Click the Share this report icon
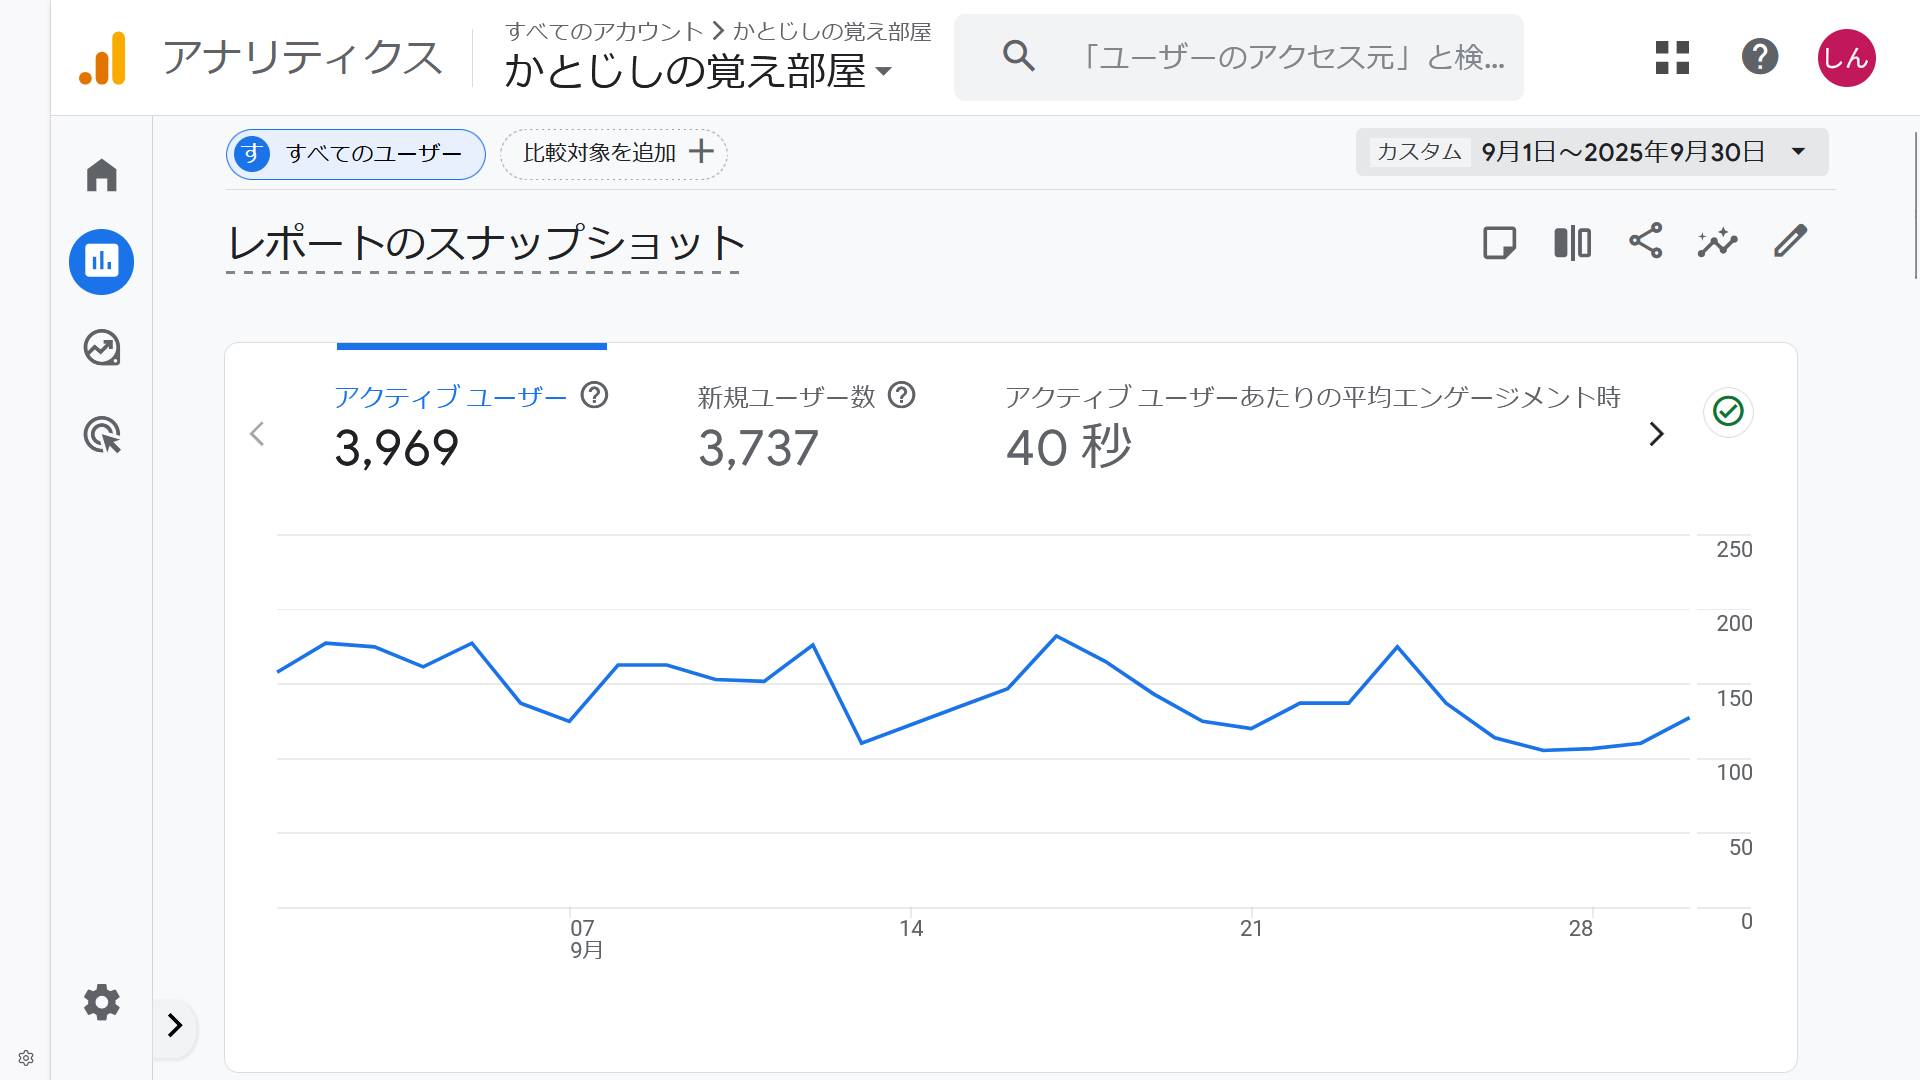Image resolution: width=1920 pixels, height=1080 pixels. [1645, 242]
